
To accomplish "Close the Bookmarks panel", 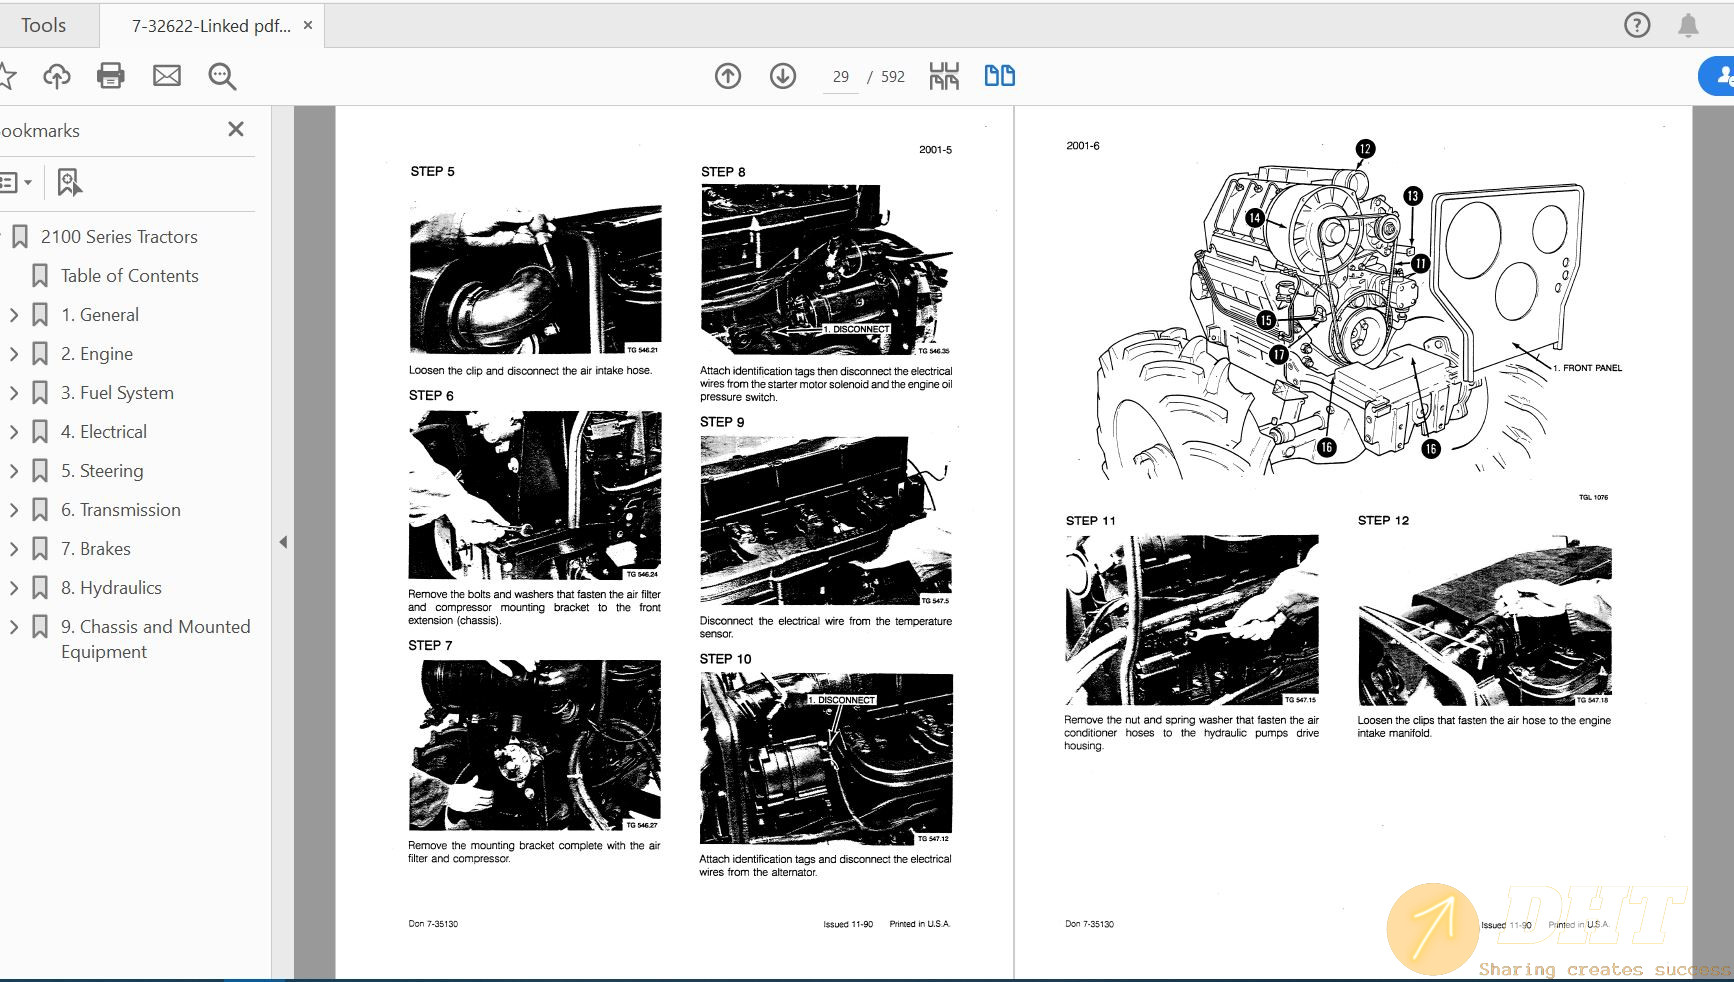I will (x=236, y=129).
